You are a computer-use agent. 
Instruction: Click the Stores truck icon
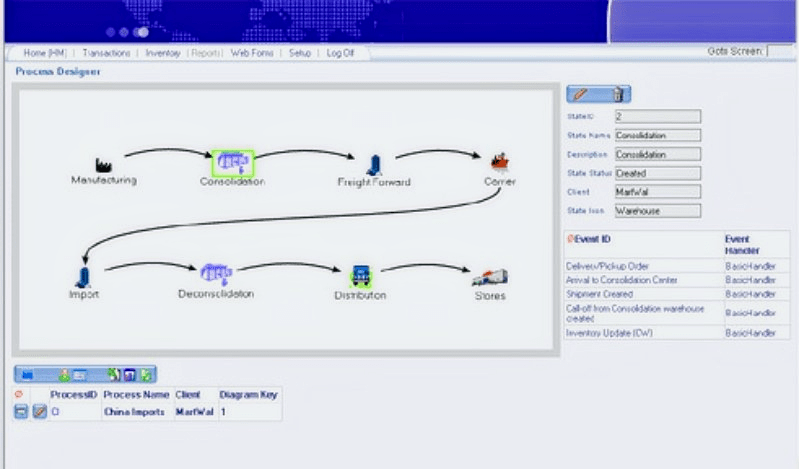coord(489,277)
